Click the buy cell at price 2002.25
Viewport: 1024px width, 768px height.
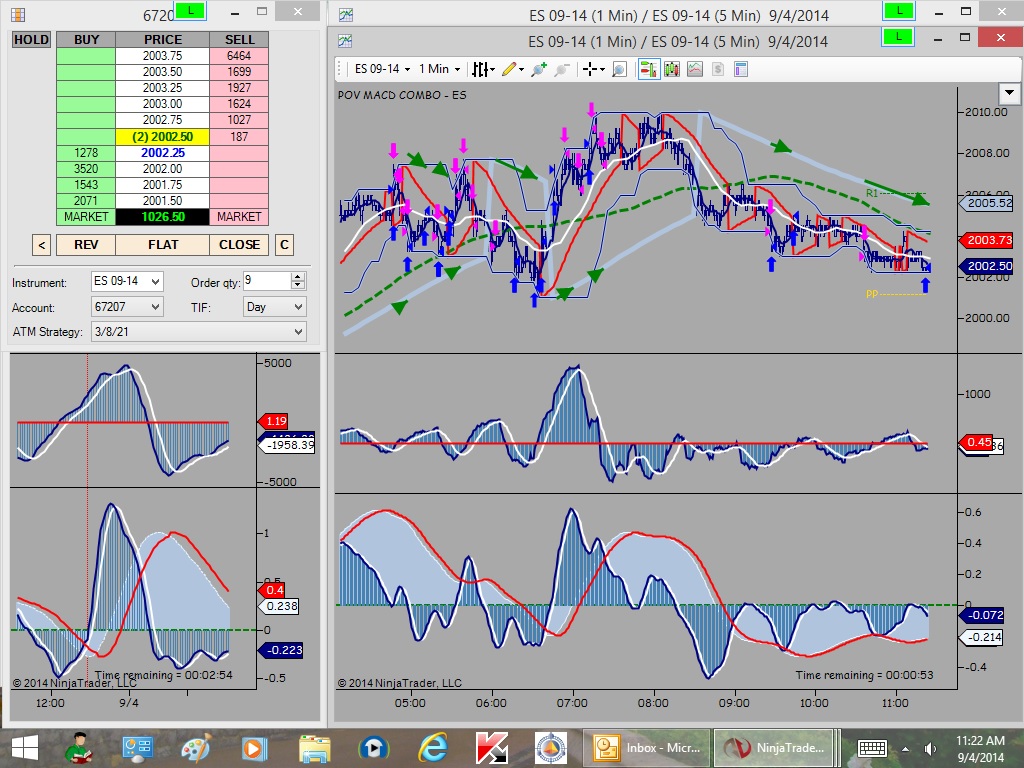pos(86,153)
